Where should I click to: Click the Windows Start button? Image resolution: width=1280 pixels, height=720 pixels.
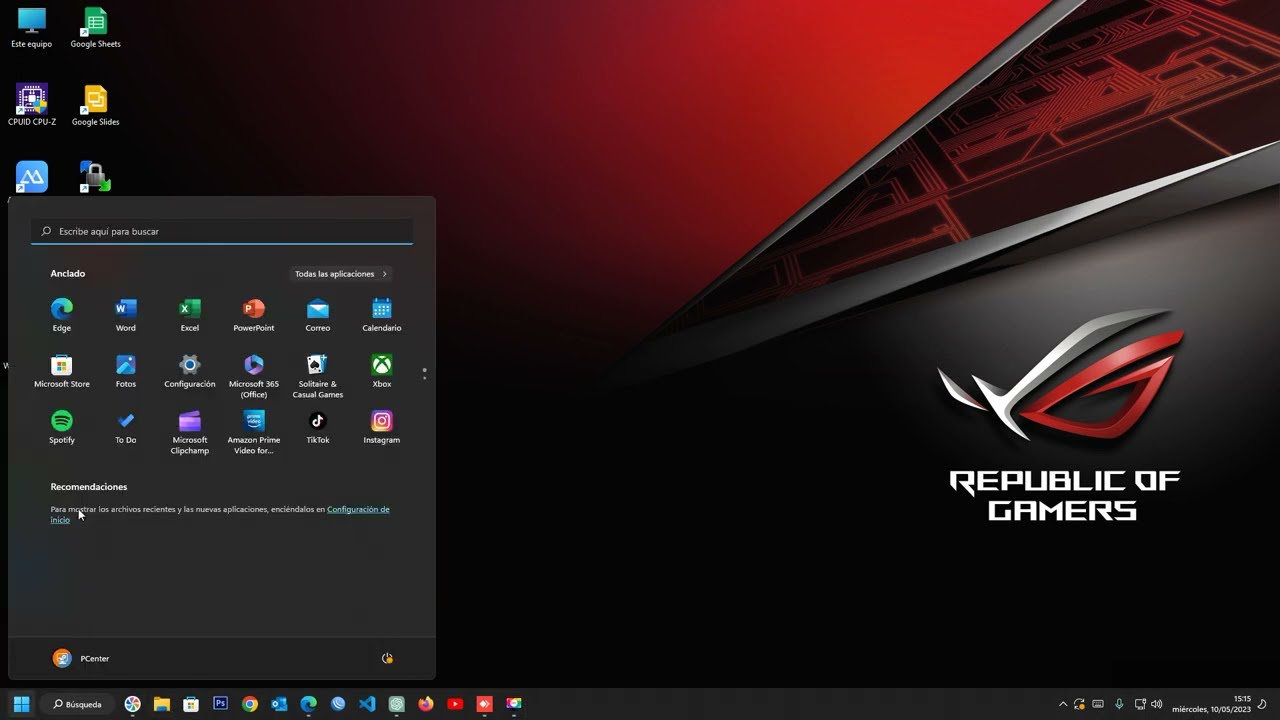coord(21,704)
